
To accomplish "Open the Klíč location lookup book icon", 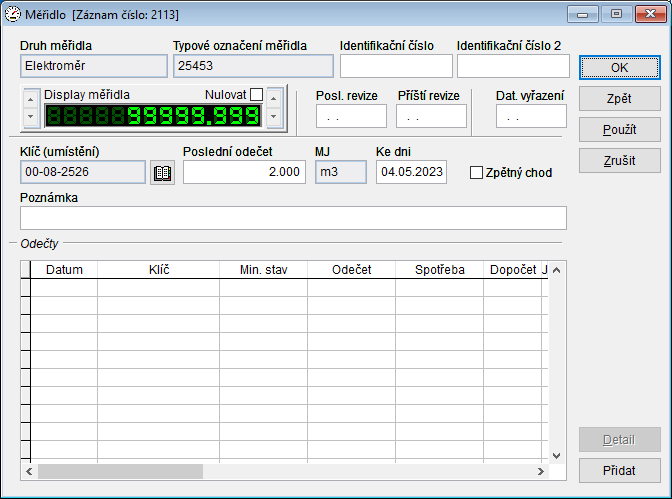I will click(162, 173).
